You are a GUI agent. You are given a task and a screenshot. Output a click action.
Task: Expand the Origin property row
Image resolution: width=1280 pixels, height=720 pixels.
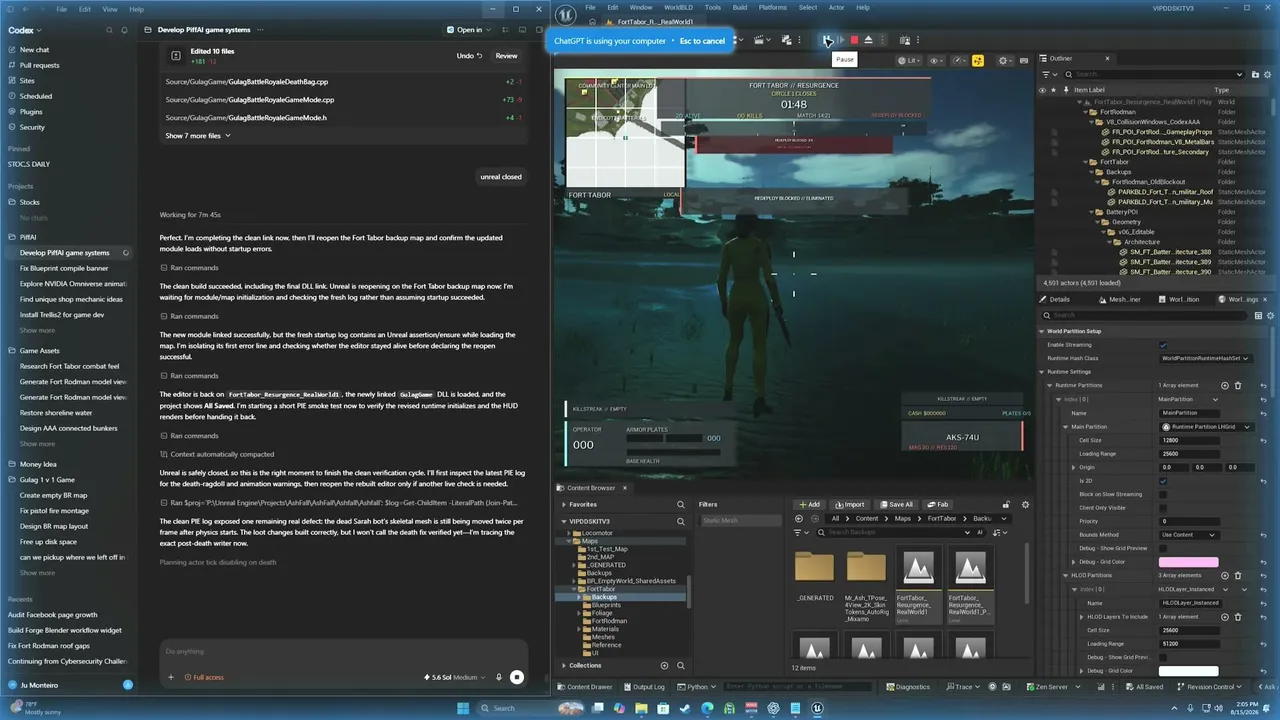1072,467
